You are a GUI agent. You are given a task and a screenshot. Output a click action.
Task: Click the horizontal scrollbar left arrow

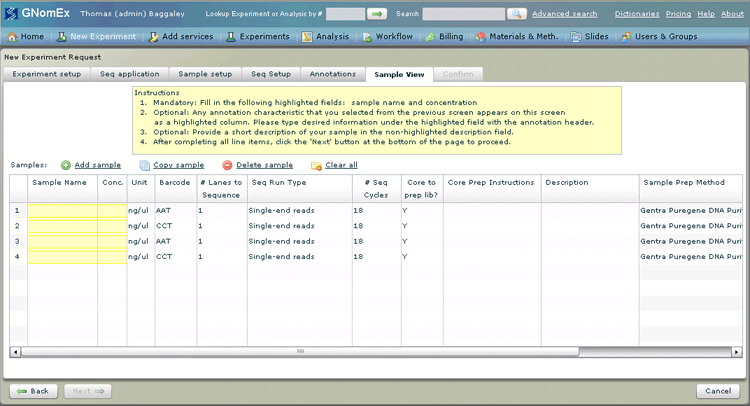click(15, 352)
